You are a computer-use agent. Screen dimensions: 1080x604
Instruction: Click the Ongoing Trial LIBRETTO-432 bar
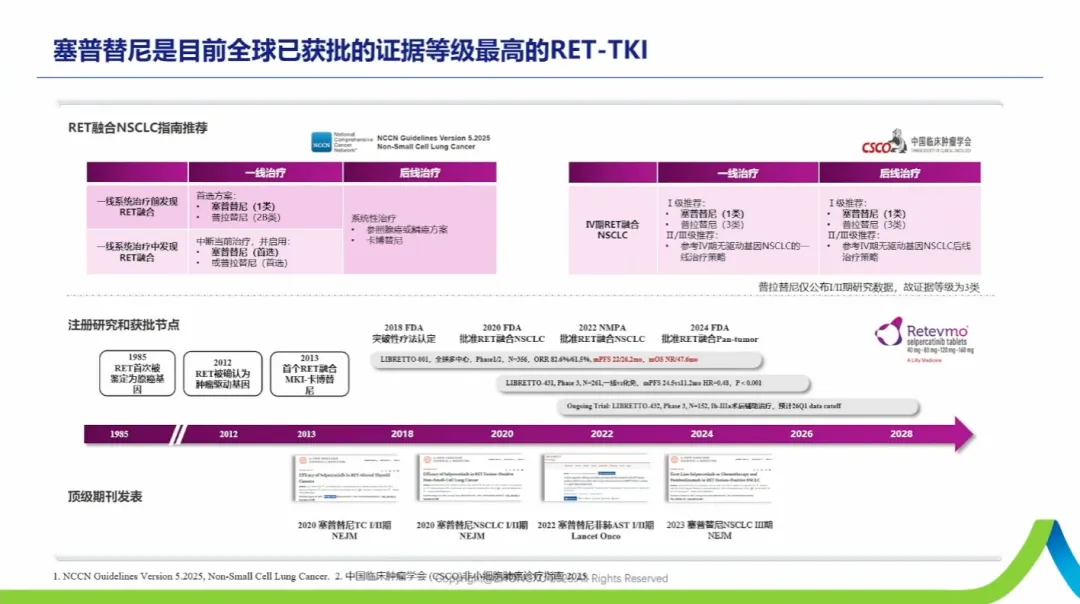(738, 406)
